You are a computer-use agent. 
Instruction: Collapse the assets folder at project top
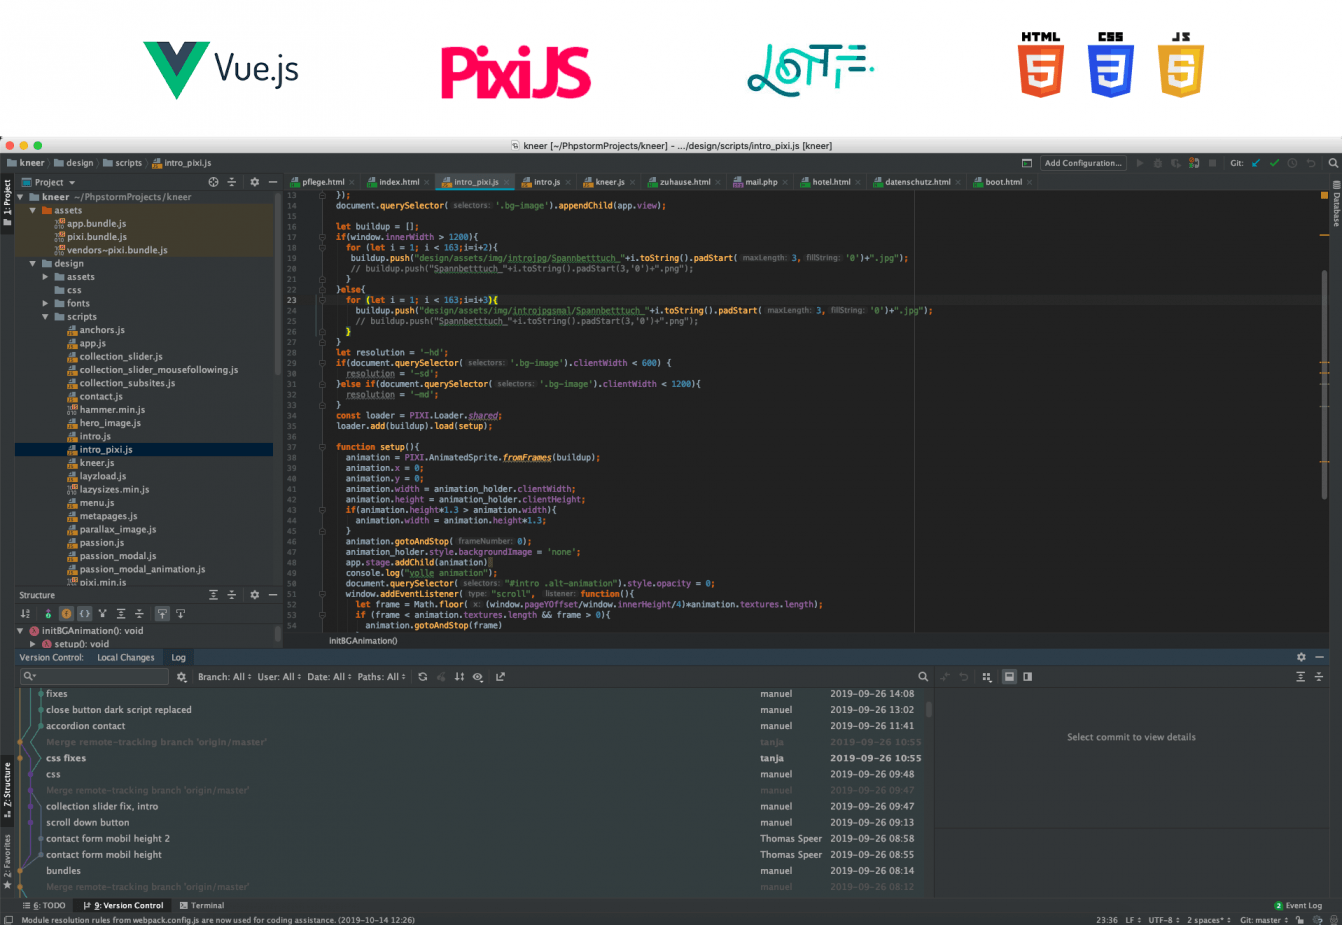point(33,211)
